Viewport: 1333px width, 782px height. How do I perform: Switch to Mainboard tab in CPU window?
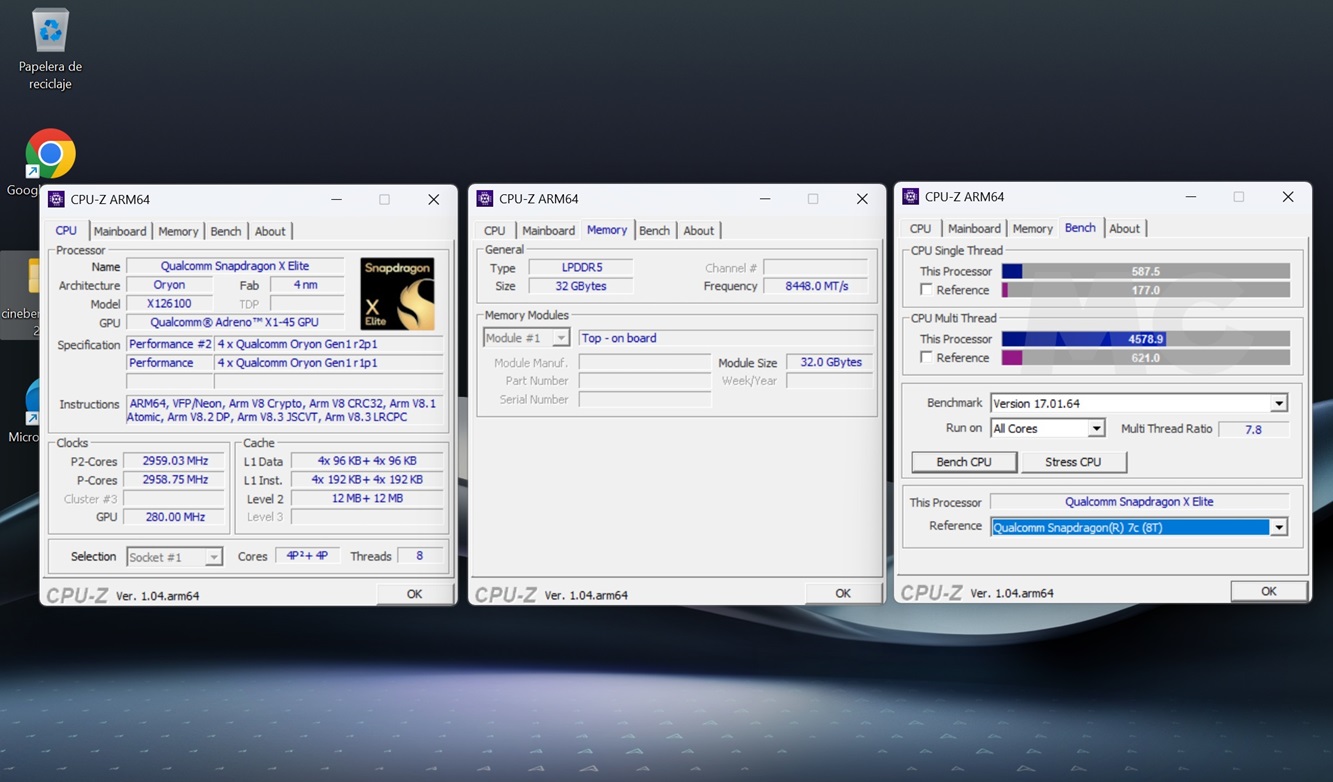120,232
